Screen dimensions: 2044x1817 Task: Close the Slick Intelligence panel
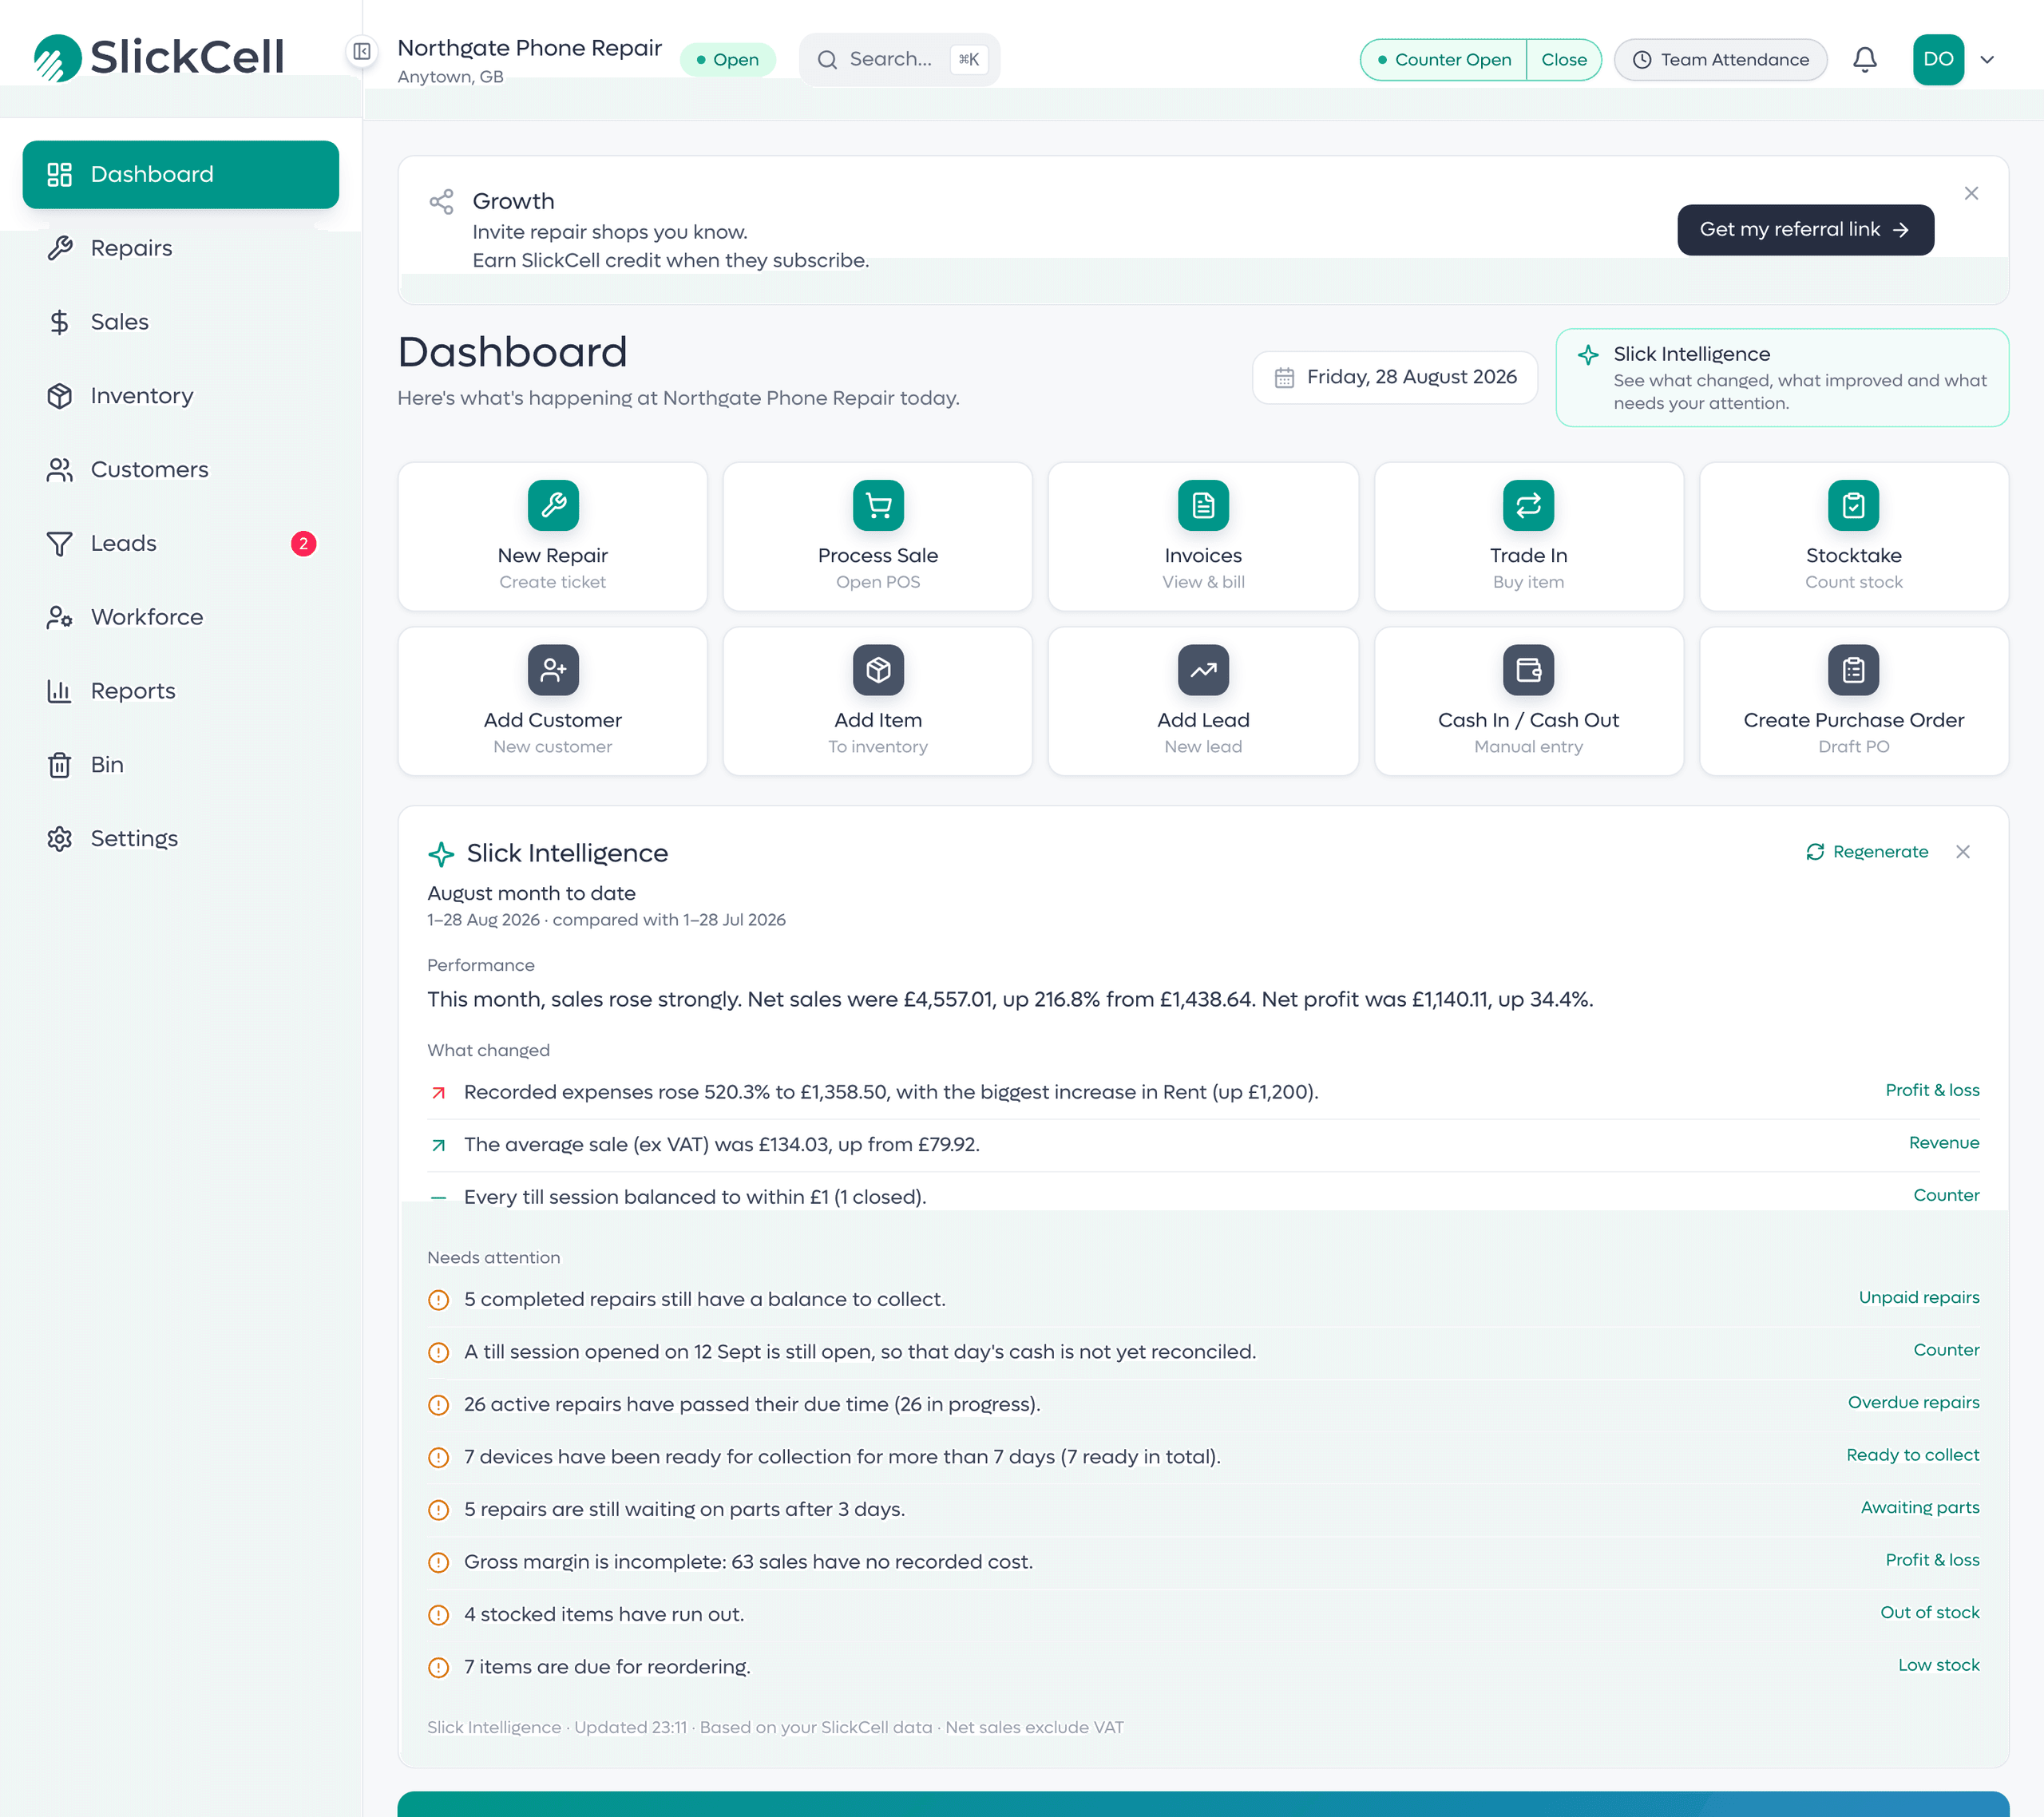pos(1963,852)
